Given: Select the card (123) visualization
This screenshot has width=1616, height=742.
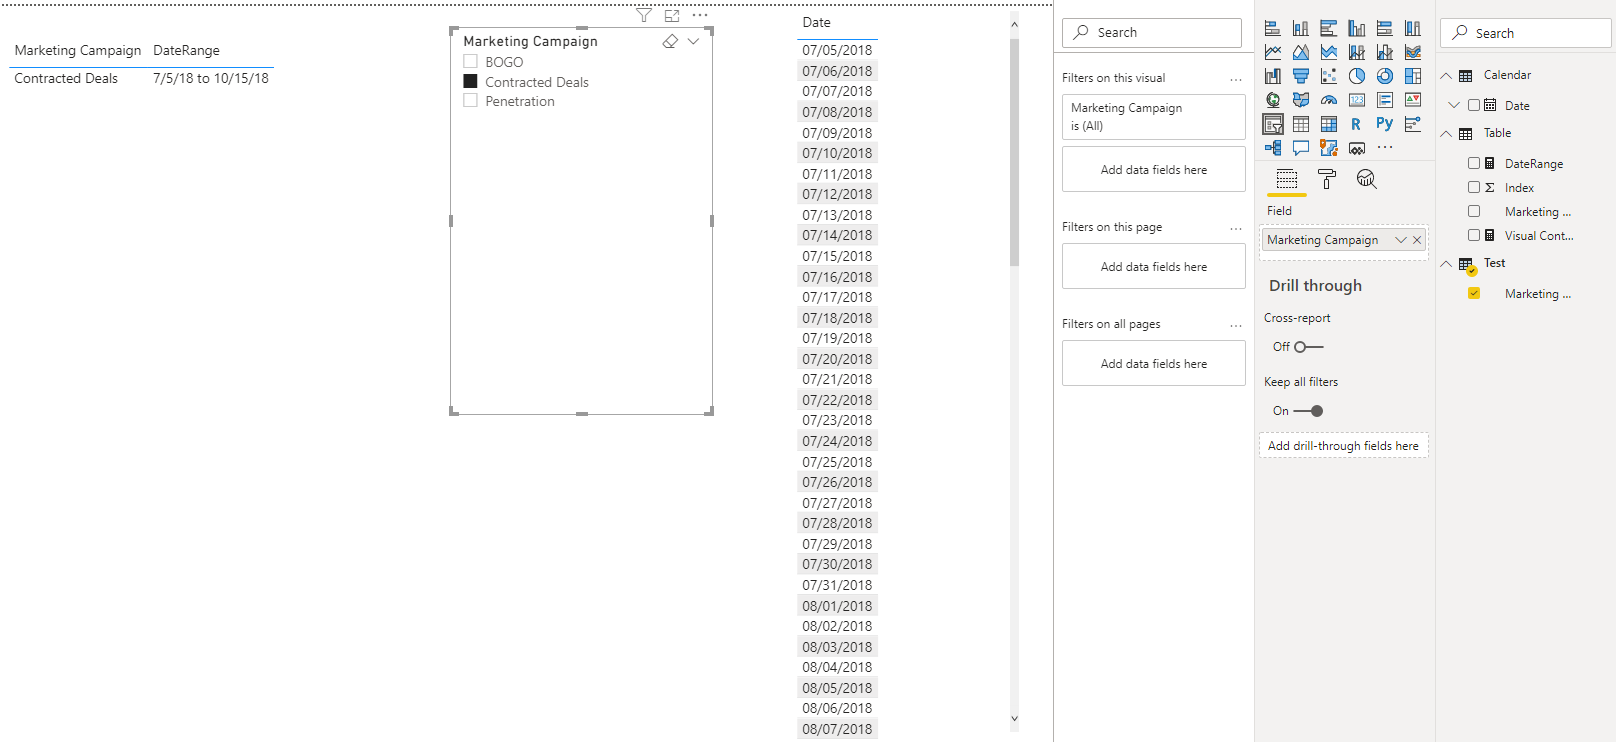Looking at the screenshot, I should [x=1357, y=100].
